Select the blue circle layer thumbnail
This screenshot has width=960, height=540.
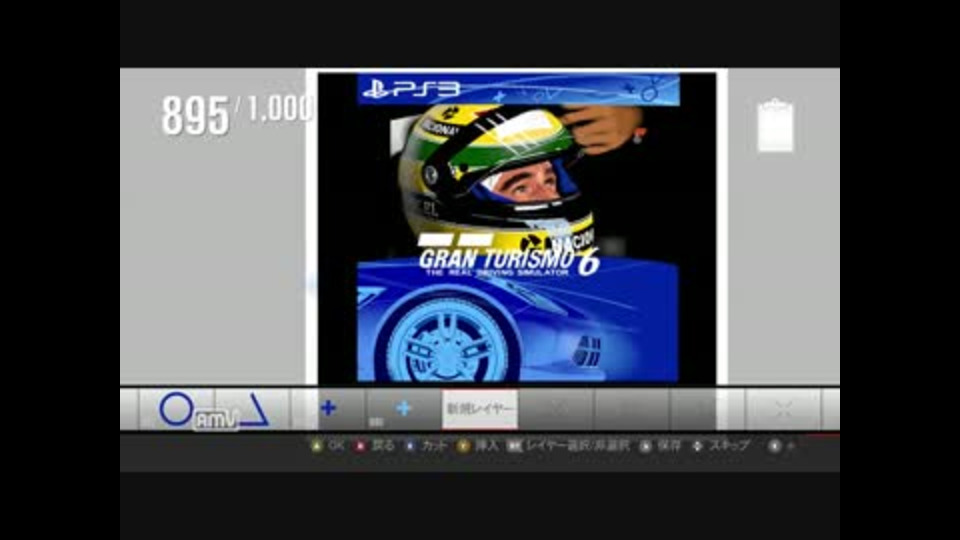[x=177, y=409]
